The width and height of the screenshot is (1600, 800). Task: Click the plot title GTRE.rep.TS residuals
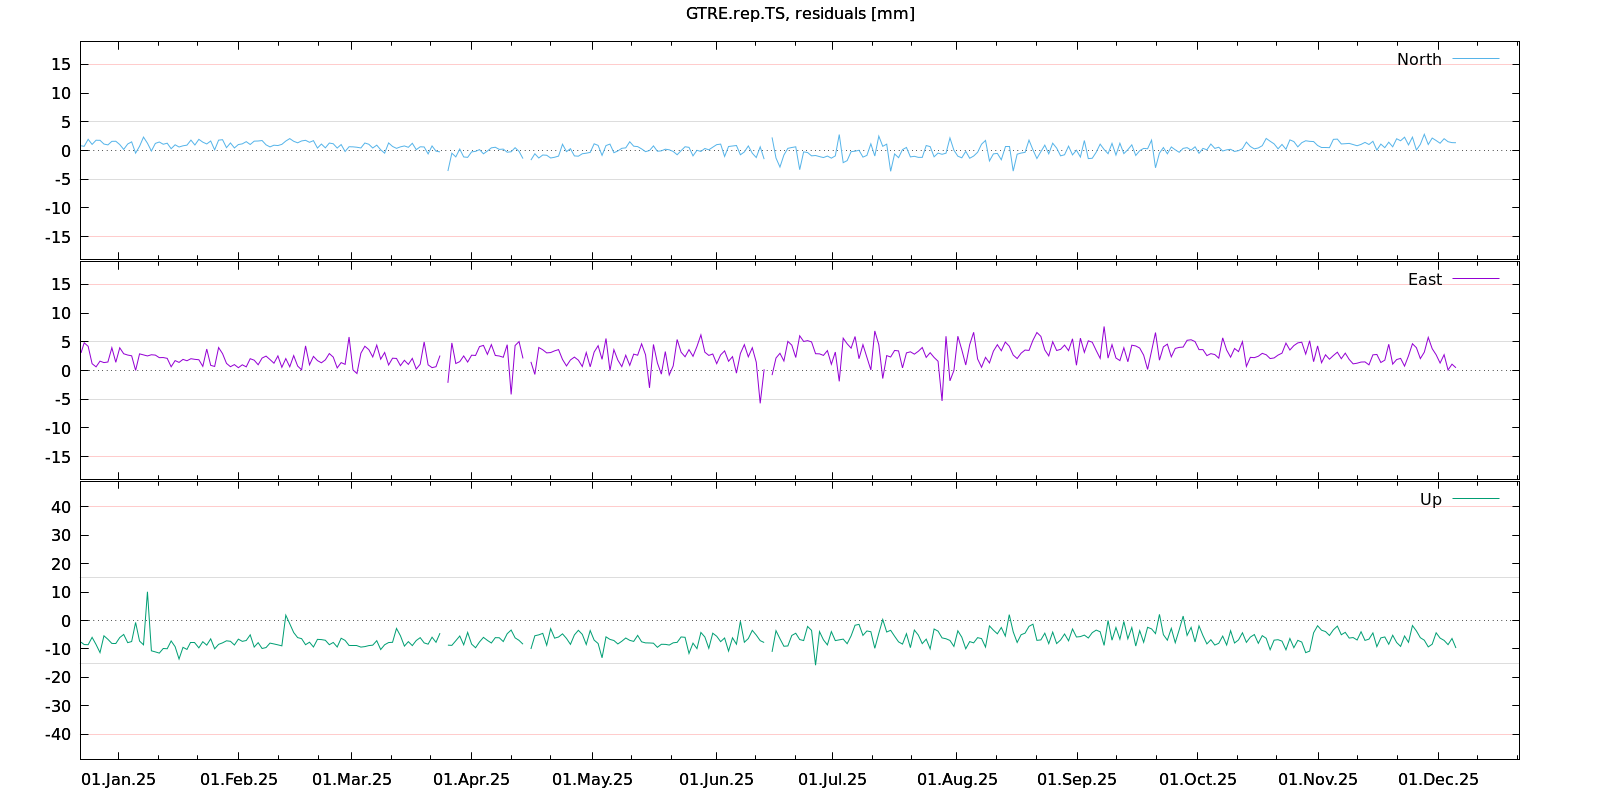(x=800, y=13)
